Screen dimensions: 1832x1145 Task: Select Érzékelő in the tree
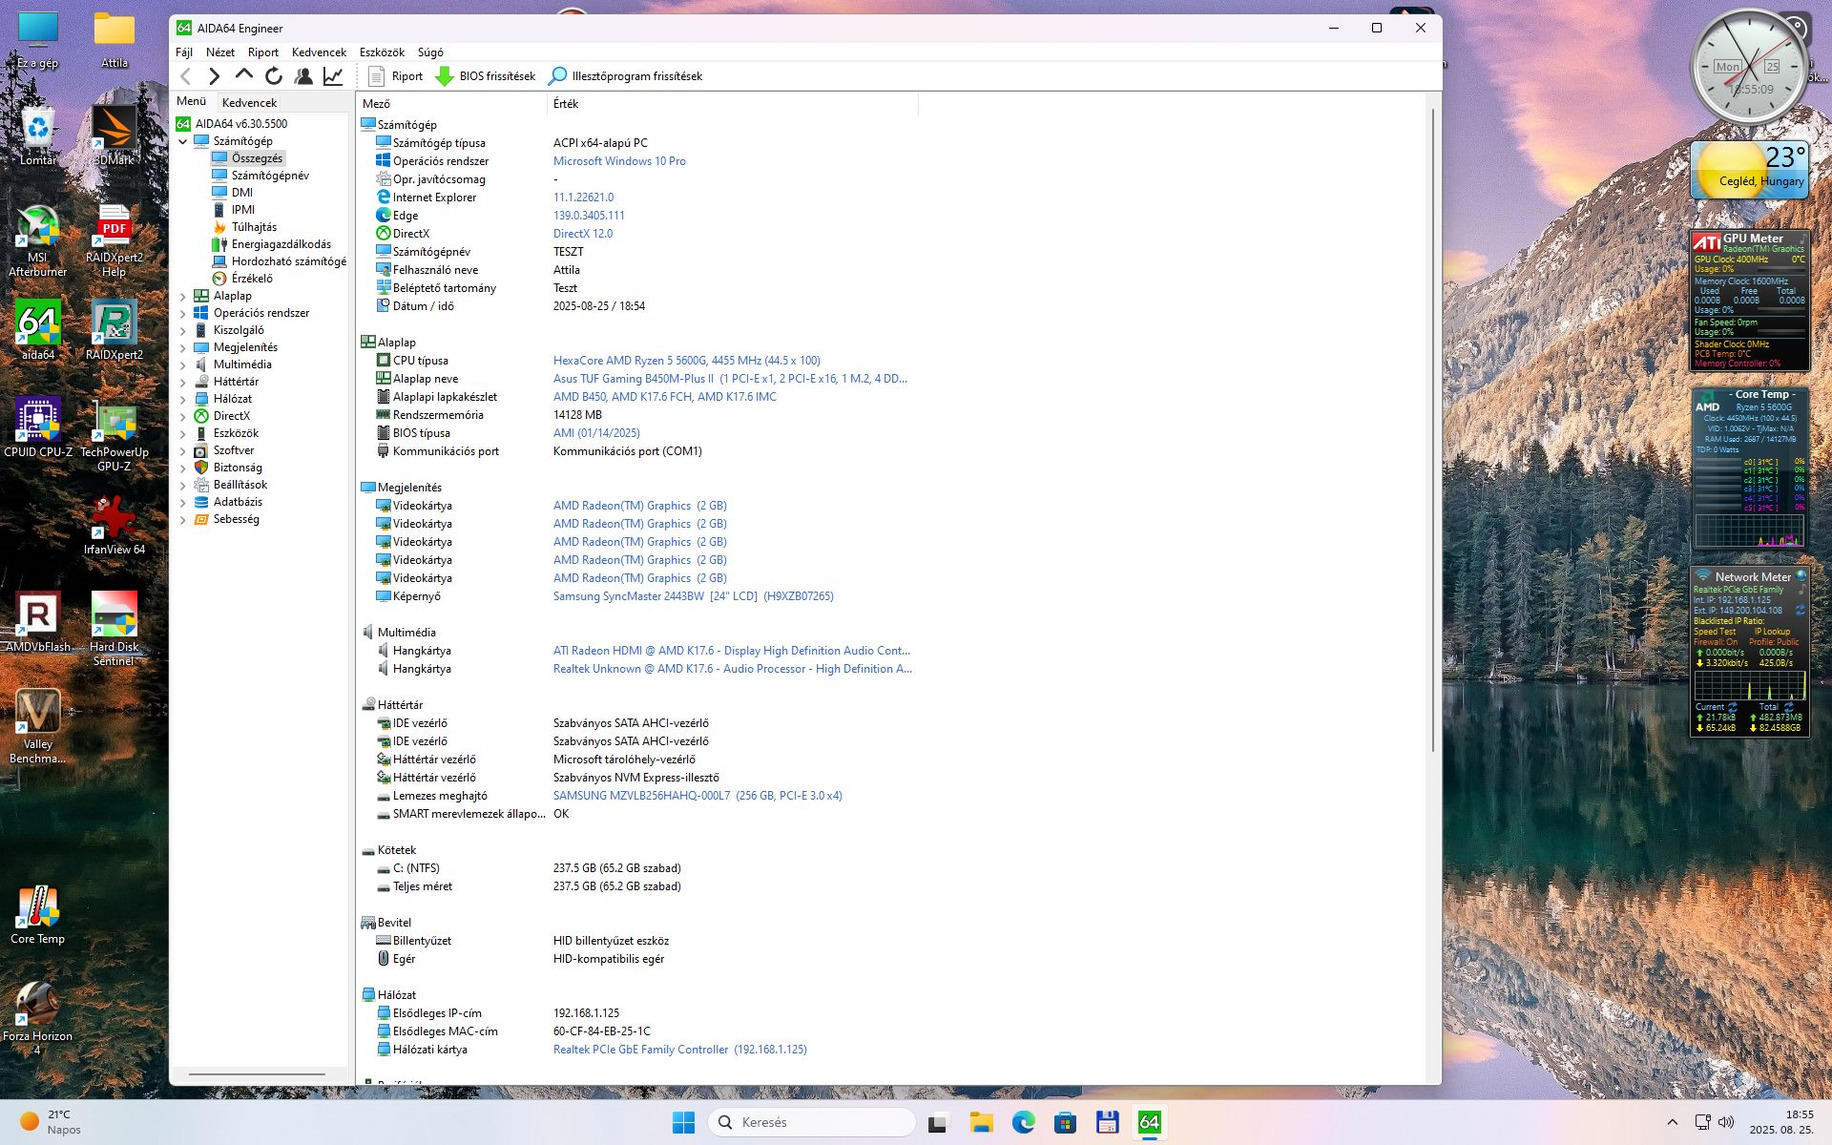[x=252, y=279]
